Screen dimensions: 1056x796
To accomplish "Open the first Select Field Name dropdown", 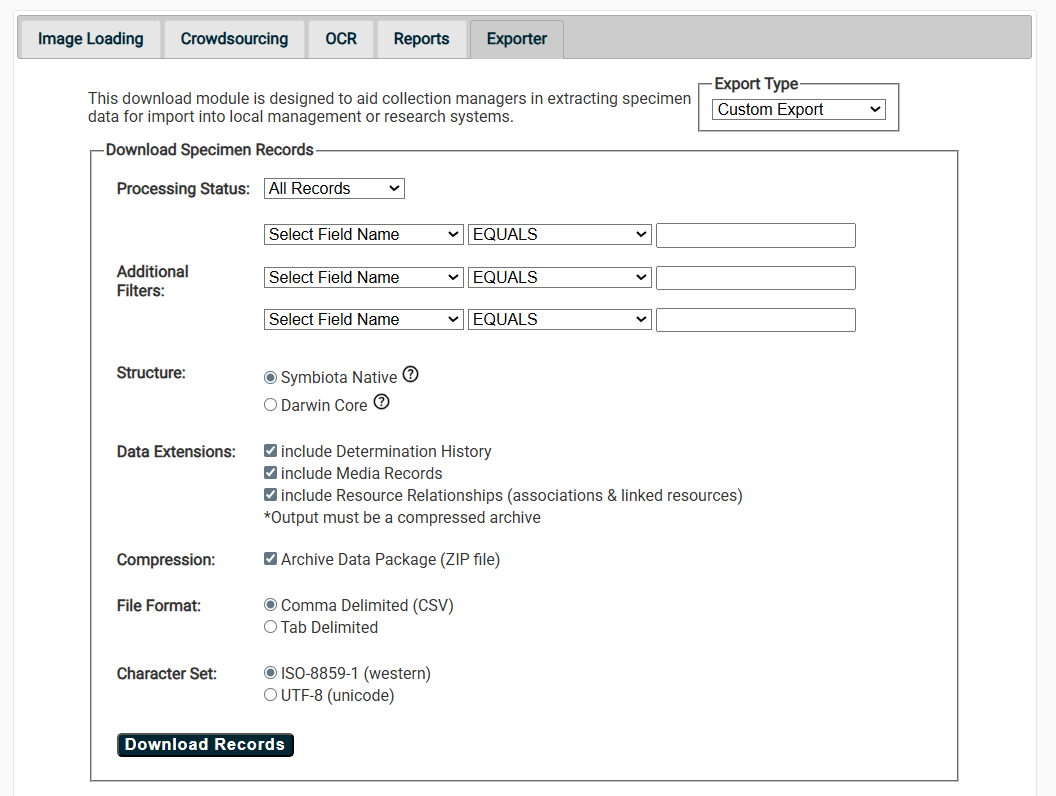I will click(x=363, y=234).
